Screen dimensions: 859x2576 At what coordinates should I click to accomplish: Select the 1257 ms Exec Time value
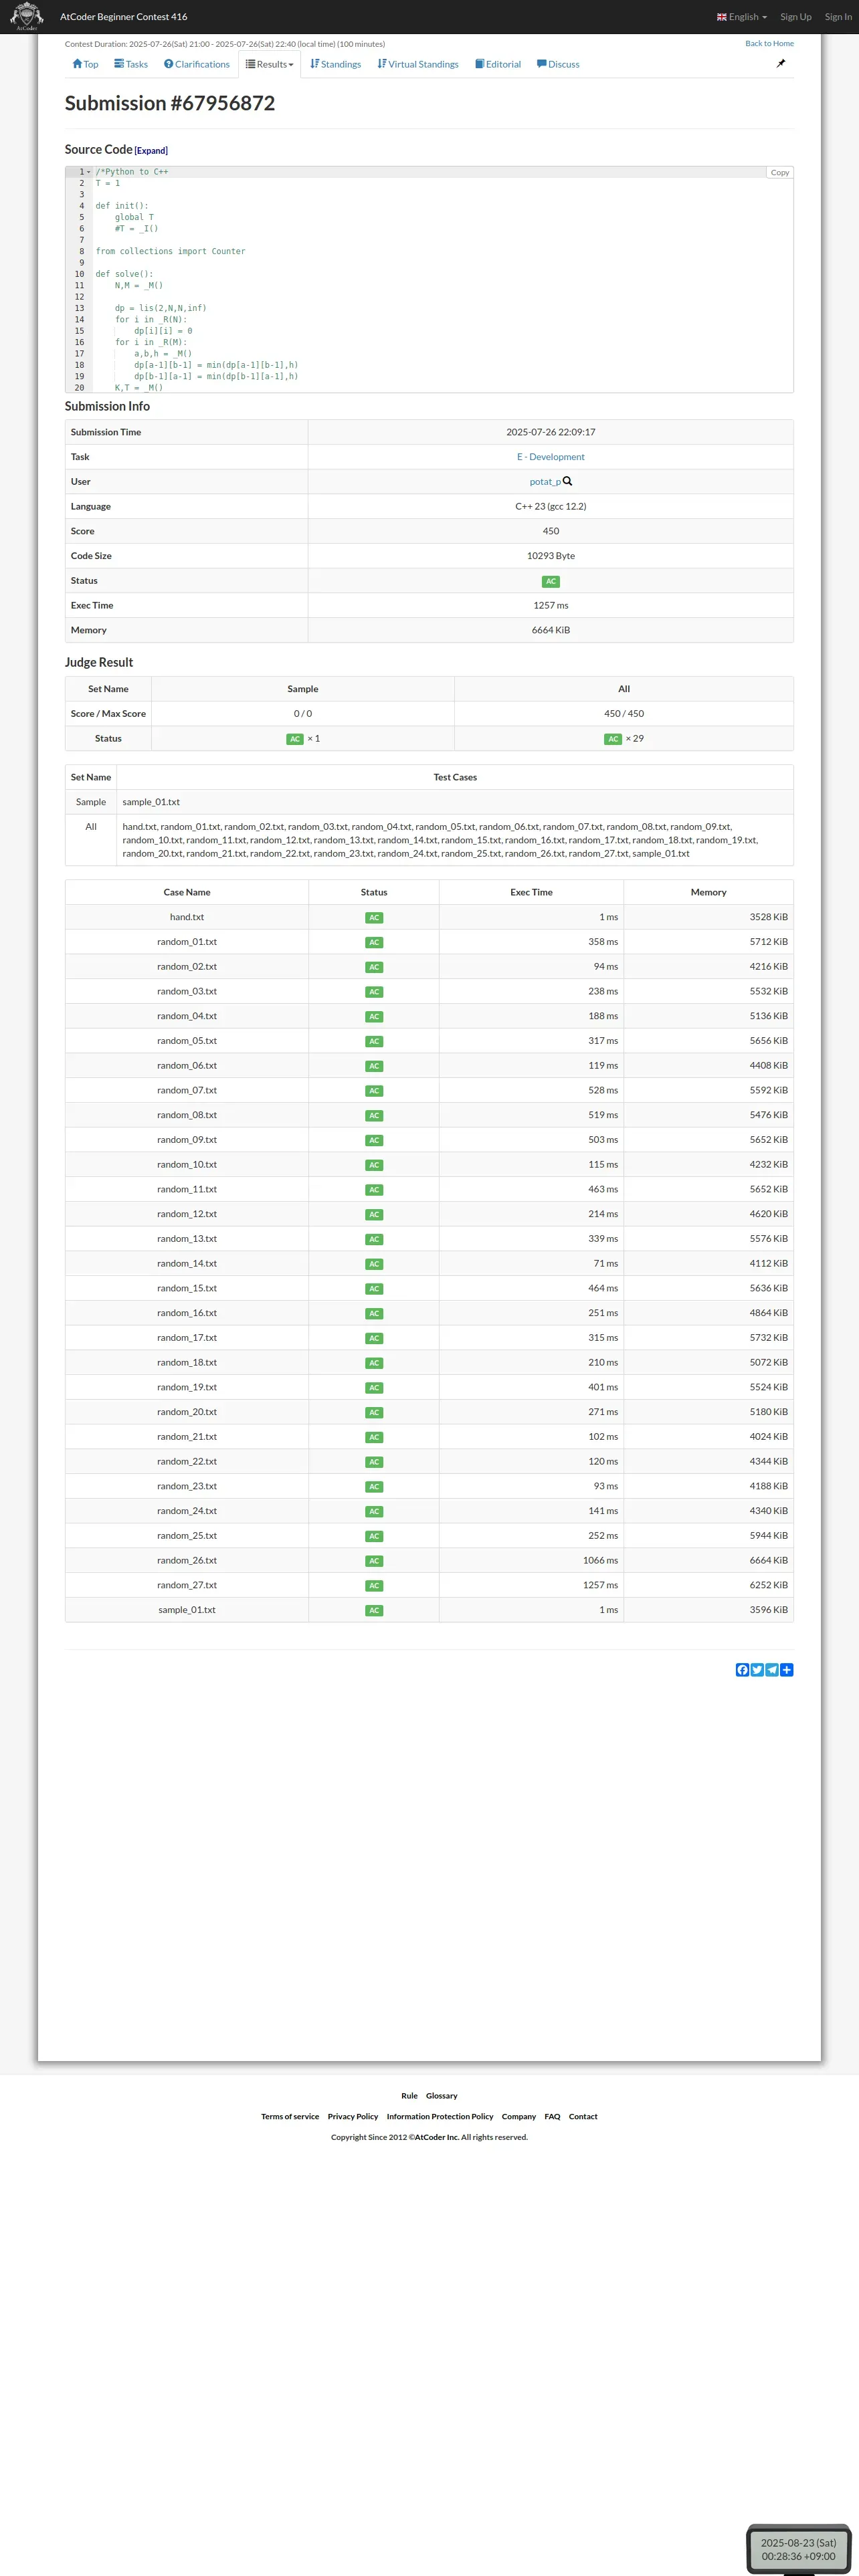(x=551, y=606)
